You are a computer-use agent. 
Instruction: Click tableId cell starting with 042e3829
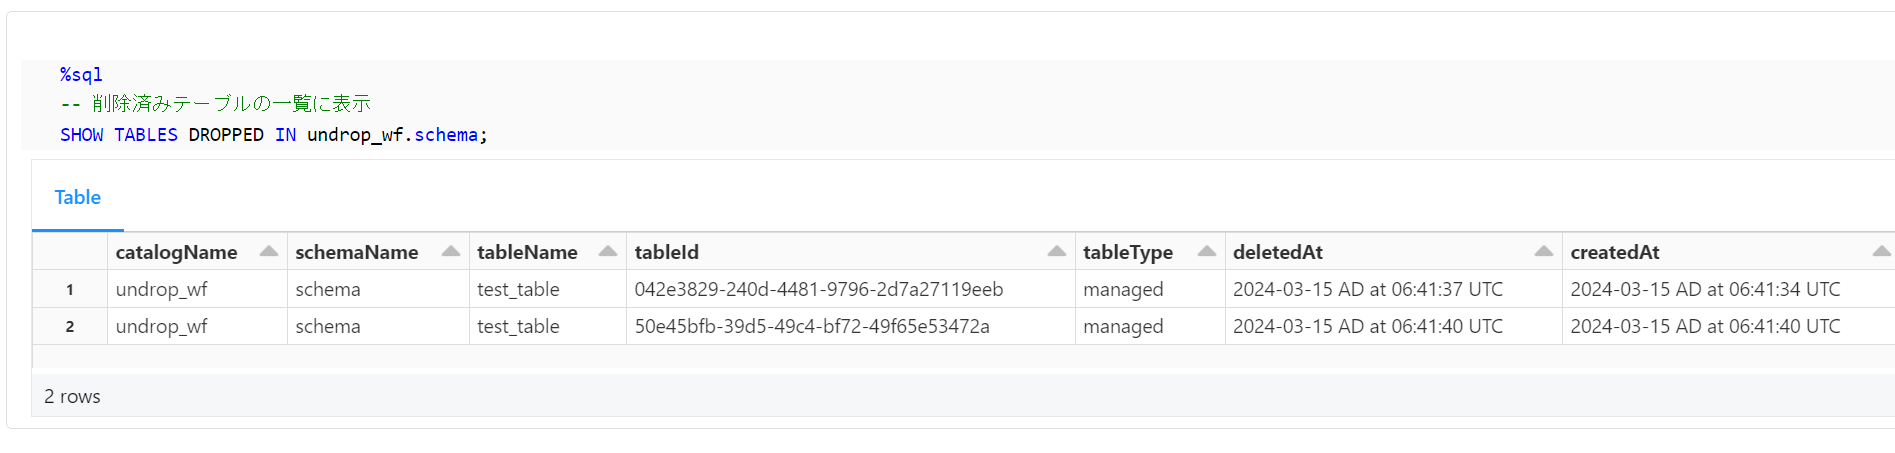tap(818, 290)
